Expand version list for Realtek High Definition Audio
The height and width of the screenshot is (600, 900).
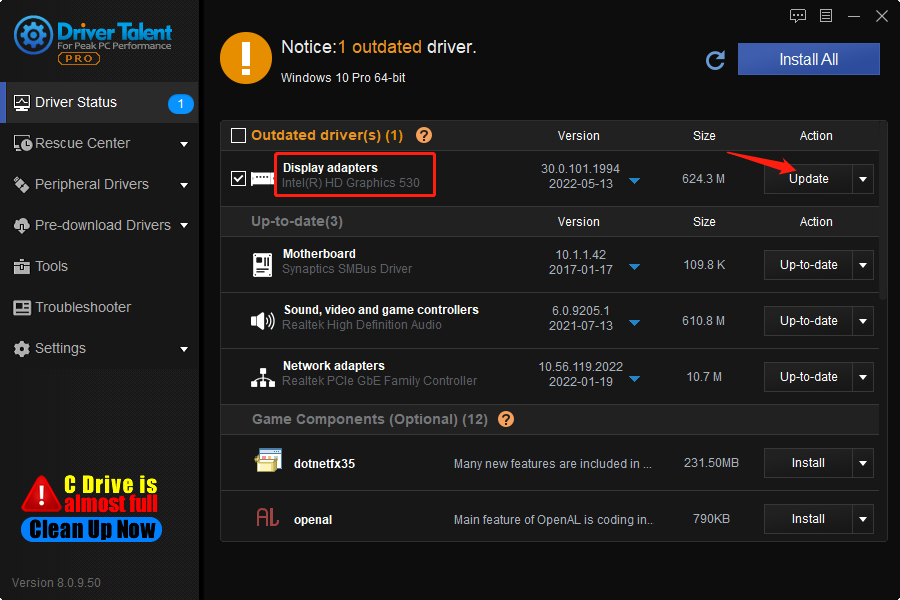pyautogui.click(x=634, y=323)
